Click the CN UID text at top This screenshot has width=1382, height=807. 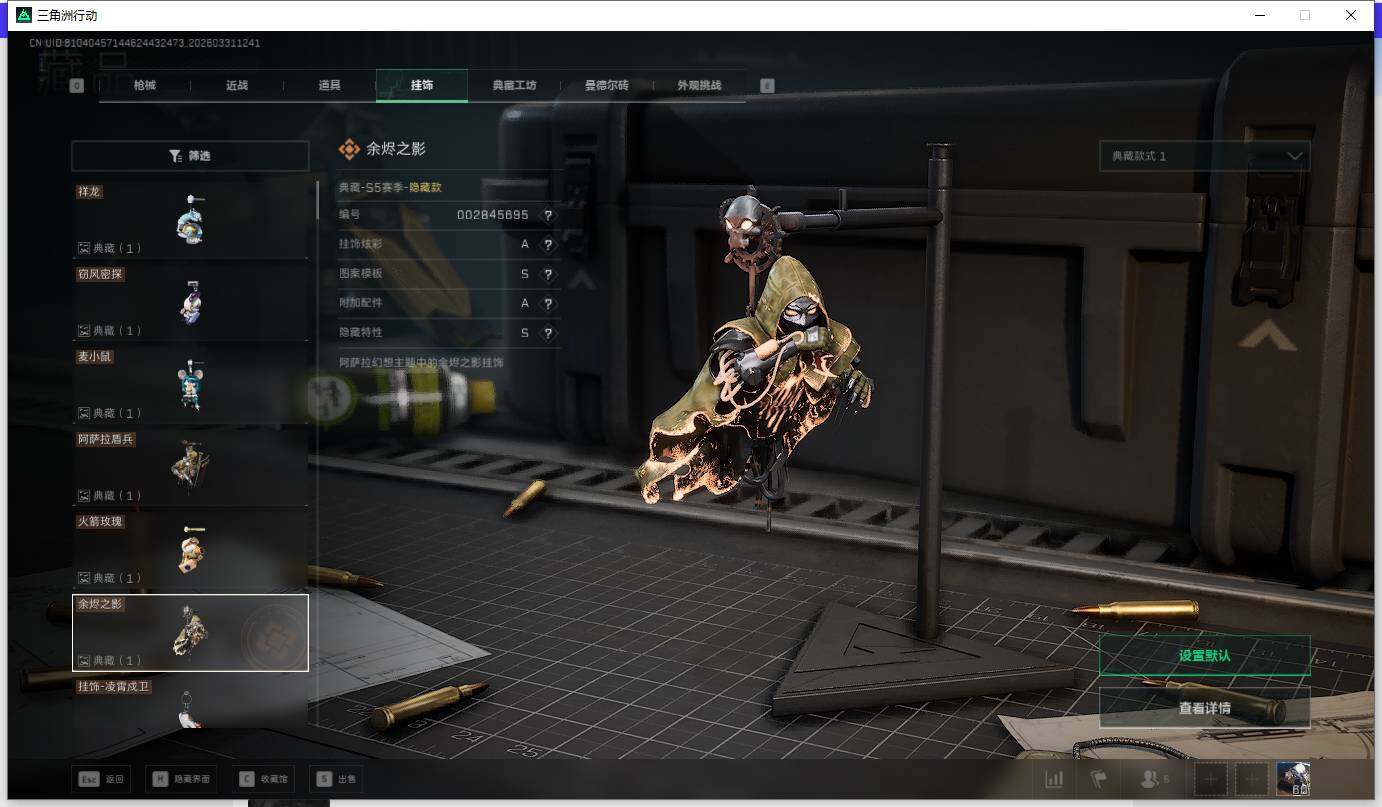pos(144,43)
